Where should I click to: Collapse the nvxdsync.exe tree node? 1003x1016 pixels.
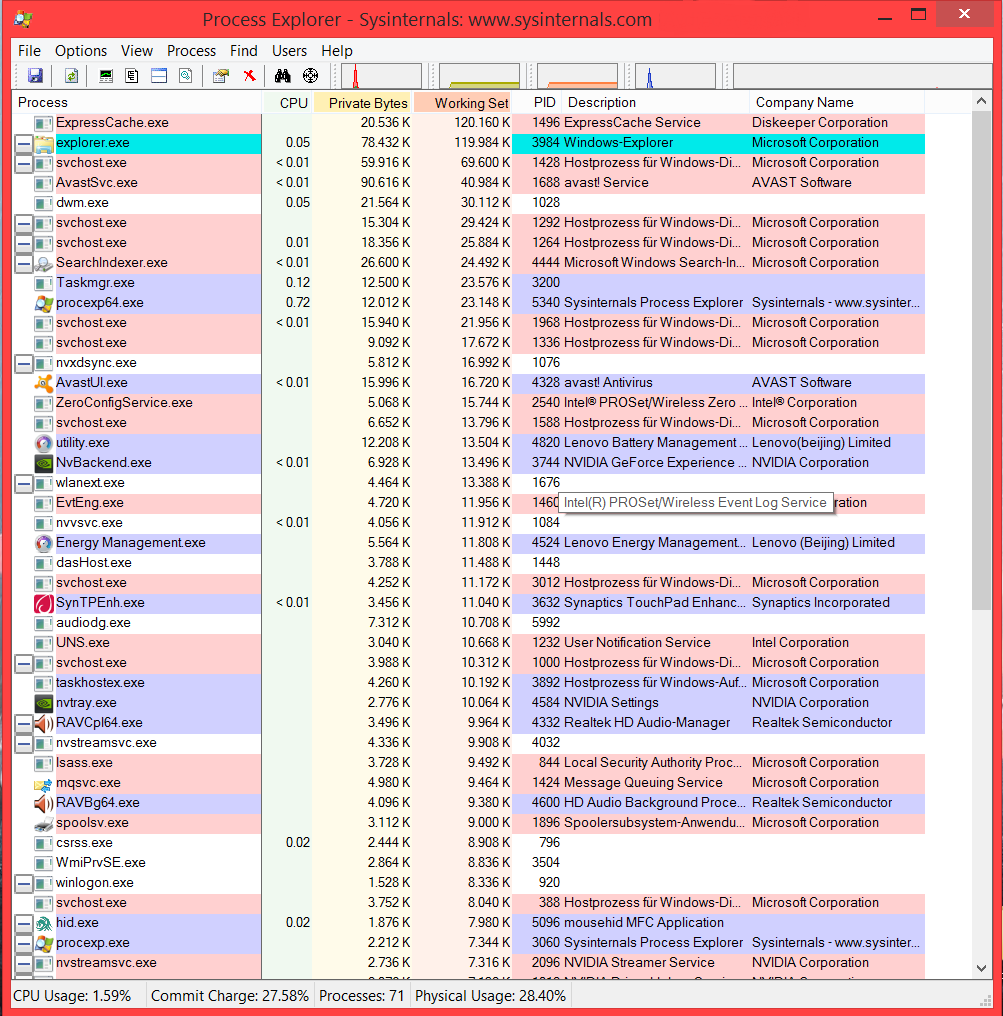24,364
